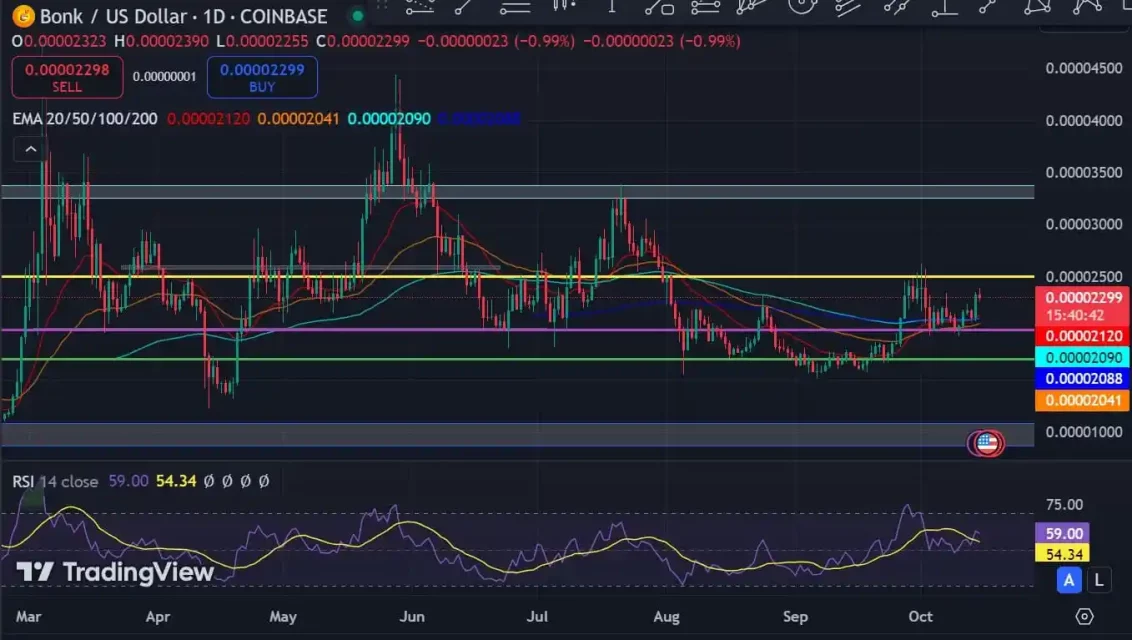Viewport: 1132px width, 640px height.
Task: Select the triangle pattern drawing tool
Action: (1037, 6)
